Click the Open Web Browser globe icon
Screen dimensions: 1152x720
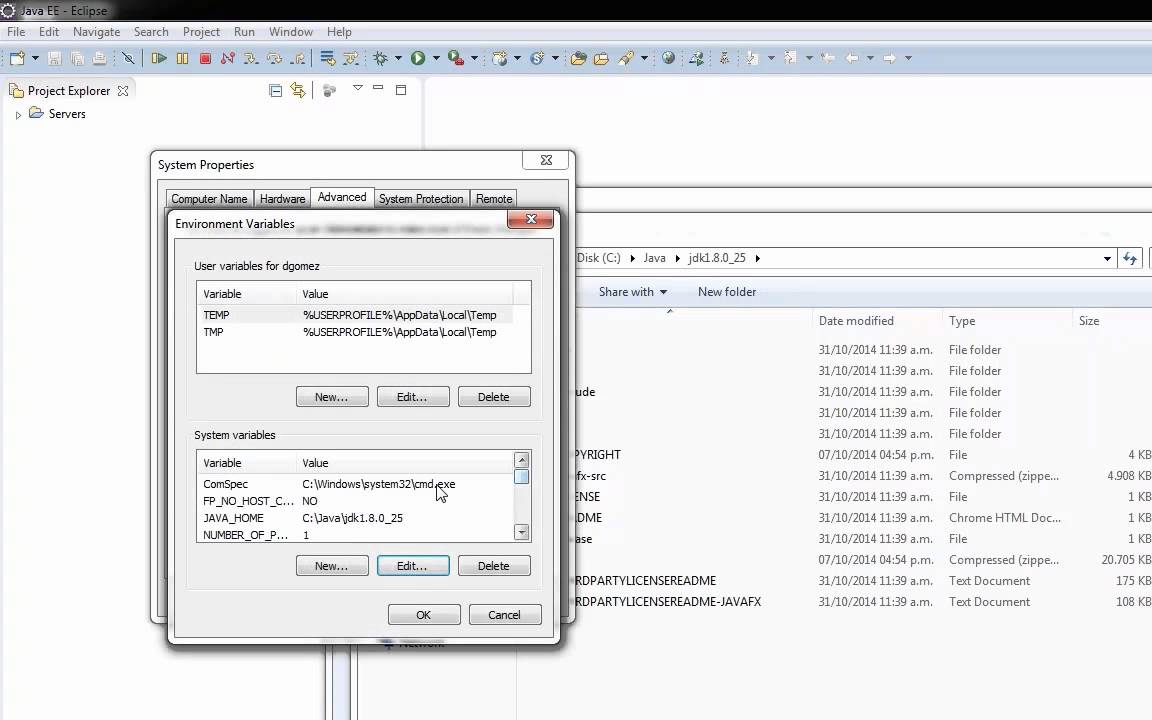(668, 57)
